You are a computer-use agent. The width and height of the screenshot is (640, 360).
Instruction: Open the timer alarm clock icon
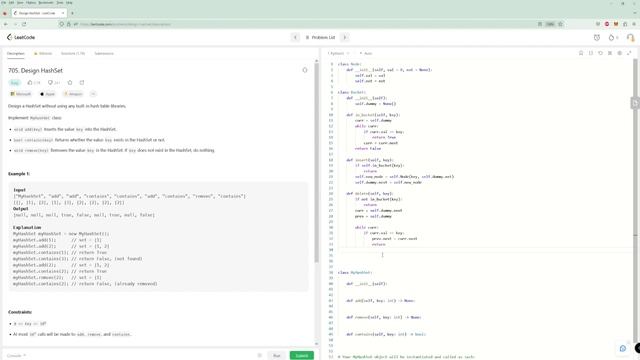(x=597, y=38)
